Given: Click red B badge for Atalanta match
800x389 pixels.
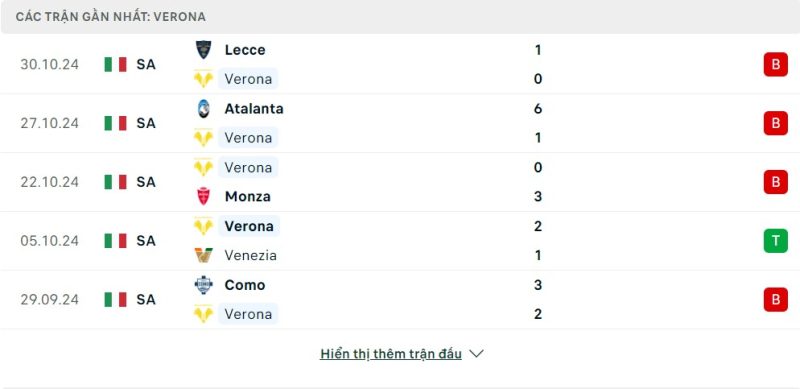Looking at the screenshot, I should [x=776, y=123].
